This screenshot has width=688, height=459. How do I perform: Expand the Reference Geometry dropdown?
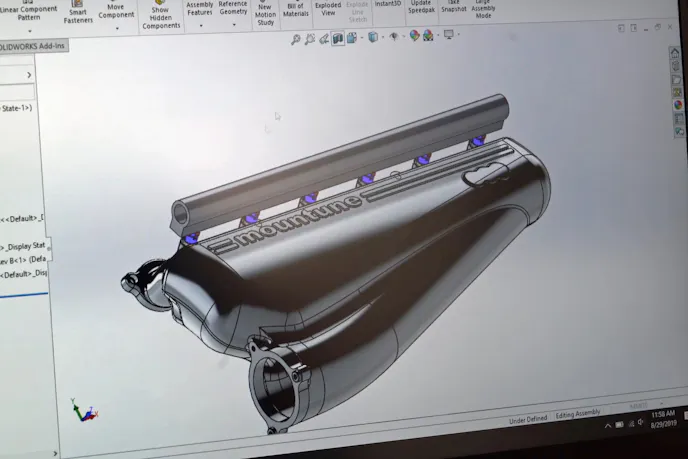pyautogui.click(x=233, y=9)
